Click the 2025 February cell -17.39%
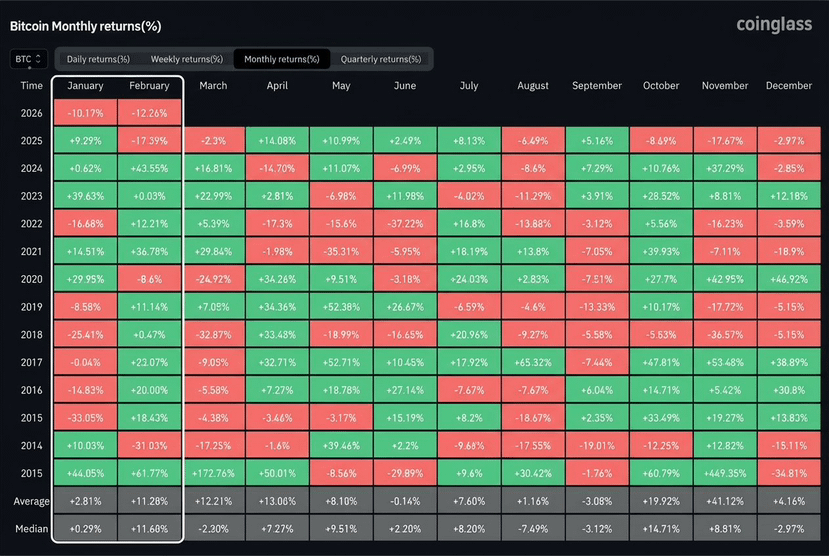This screenshot has width=829, height=556. (149, 141)
